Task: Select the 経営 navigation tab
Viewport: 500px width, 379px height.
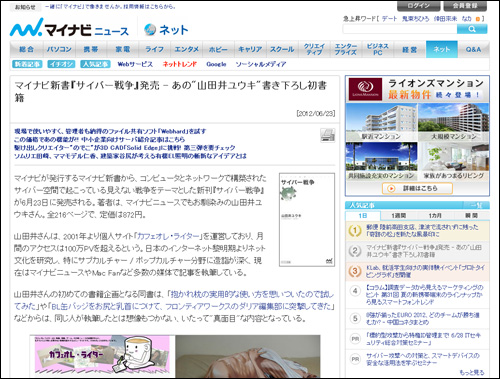Action: pyautogui.click(x=410, y=49)
